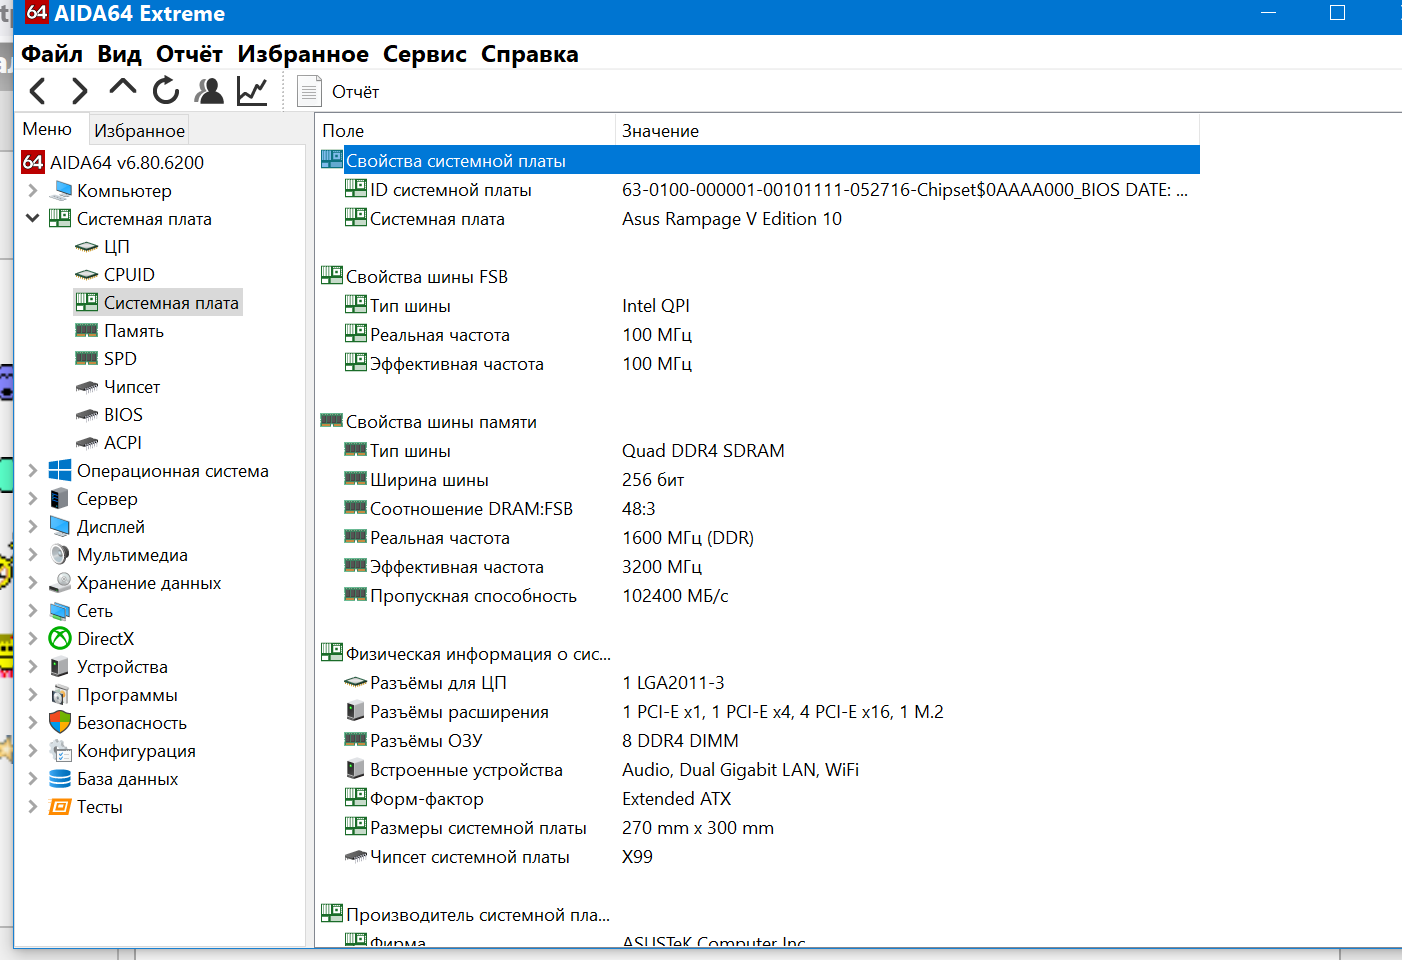Open the Избранное menu in the menu bar
The image size is (1402, 960).
coord(303,54)
